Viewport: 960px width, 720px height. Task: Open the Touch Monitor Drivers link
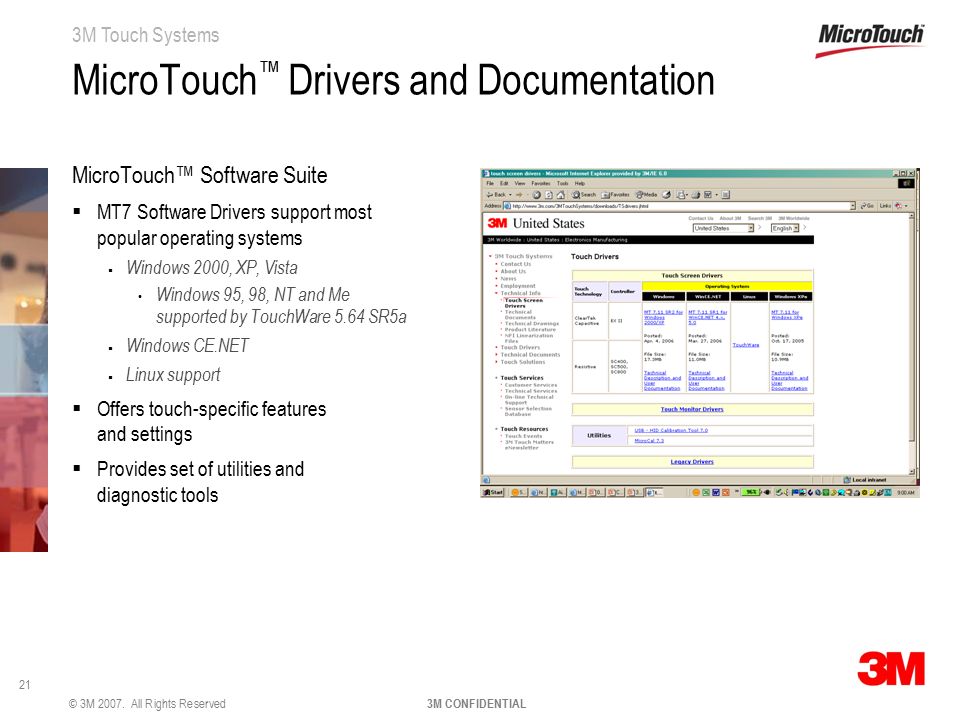[692, 409]
